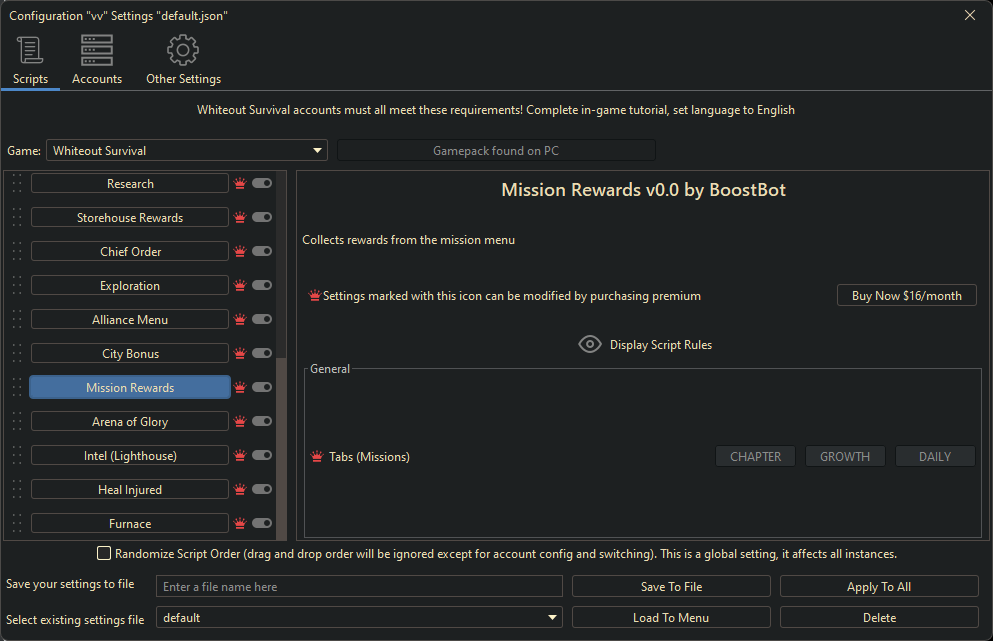
Task: Click the crown icon beside Arena of Glory
Action: 240,421
